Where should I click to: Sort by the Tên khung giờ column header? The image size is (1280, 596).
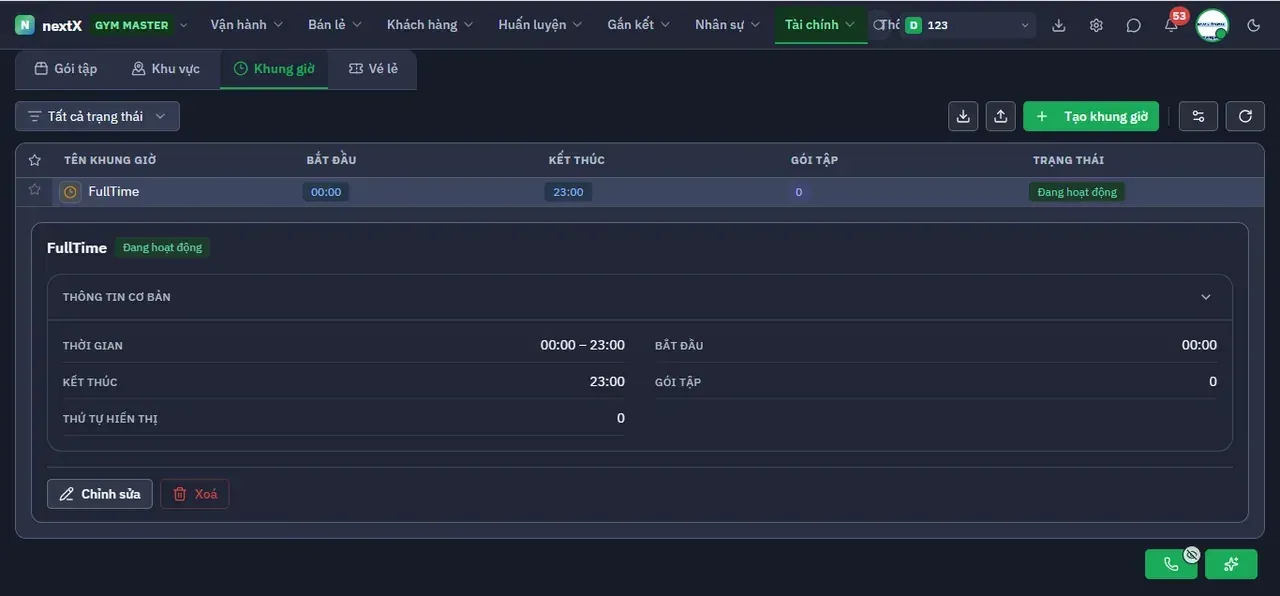(x=110, y=160)
